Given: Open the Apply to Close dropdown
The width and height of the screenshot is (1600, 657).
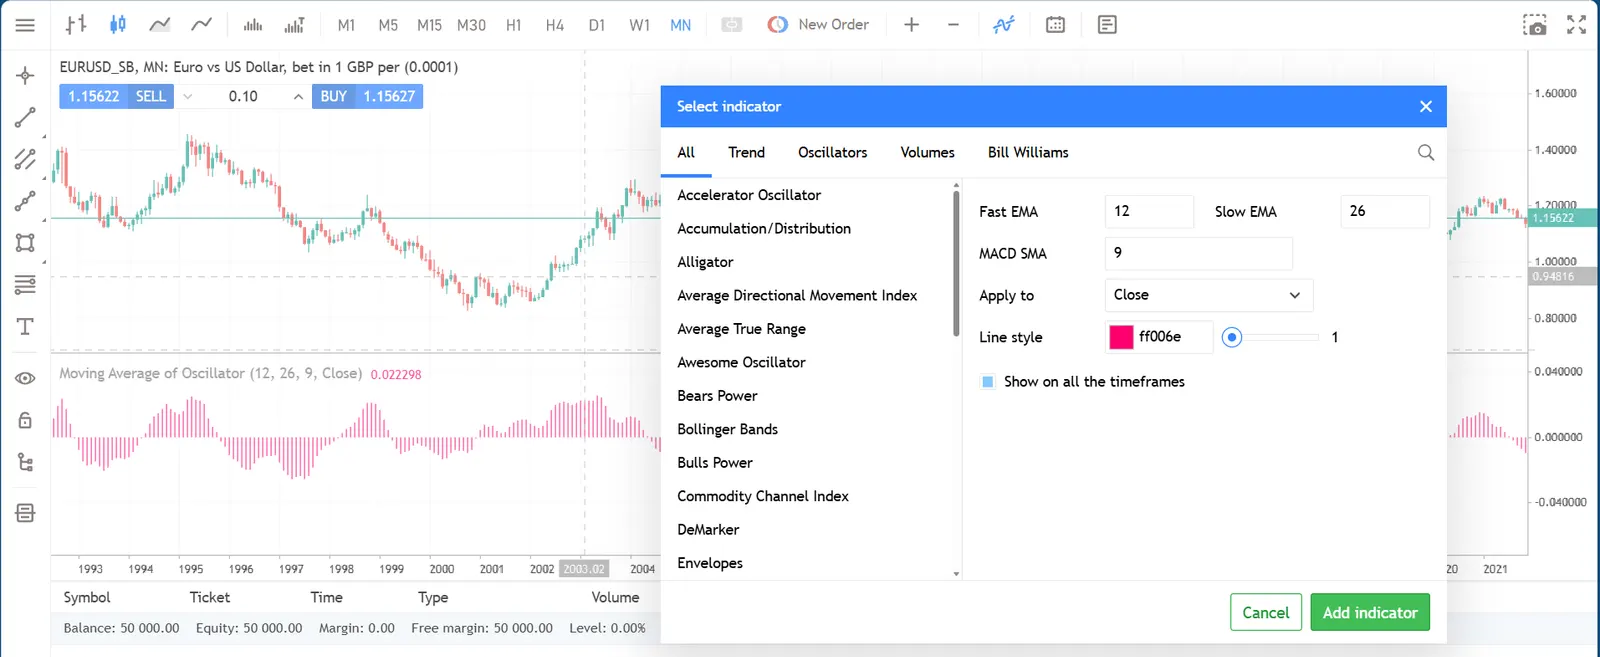Looking at the screenshot, I should point(1208,295).
